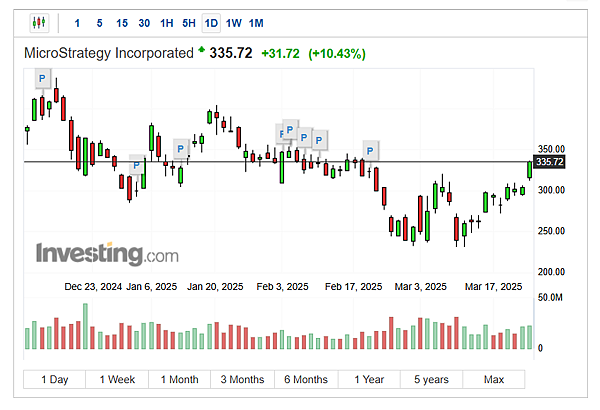The image size is (600, 410).
Task: Click the 300.00 price axis label
Action: point(551,190)
